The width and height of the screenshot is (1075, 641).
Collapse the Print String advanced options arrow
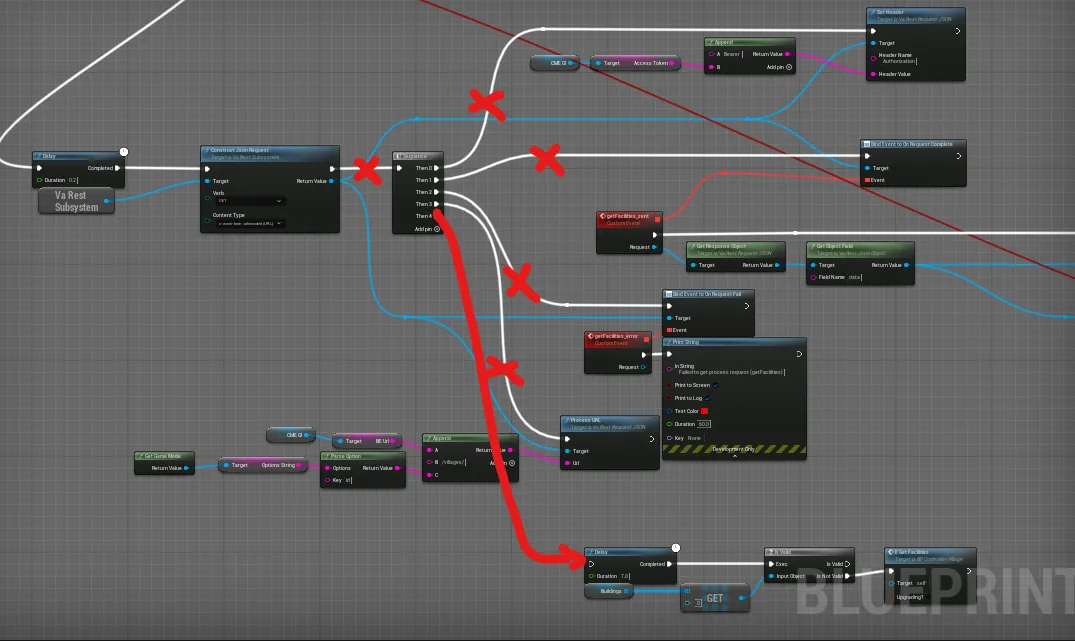734,456
